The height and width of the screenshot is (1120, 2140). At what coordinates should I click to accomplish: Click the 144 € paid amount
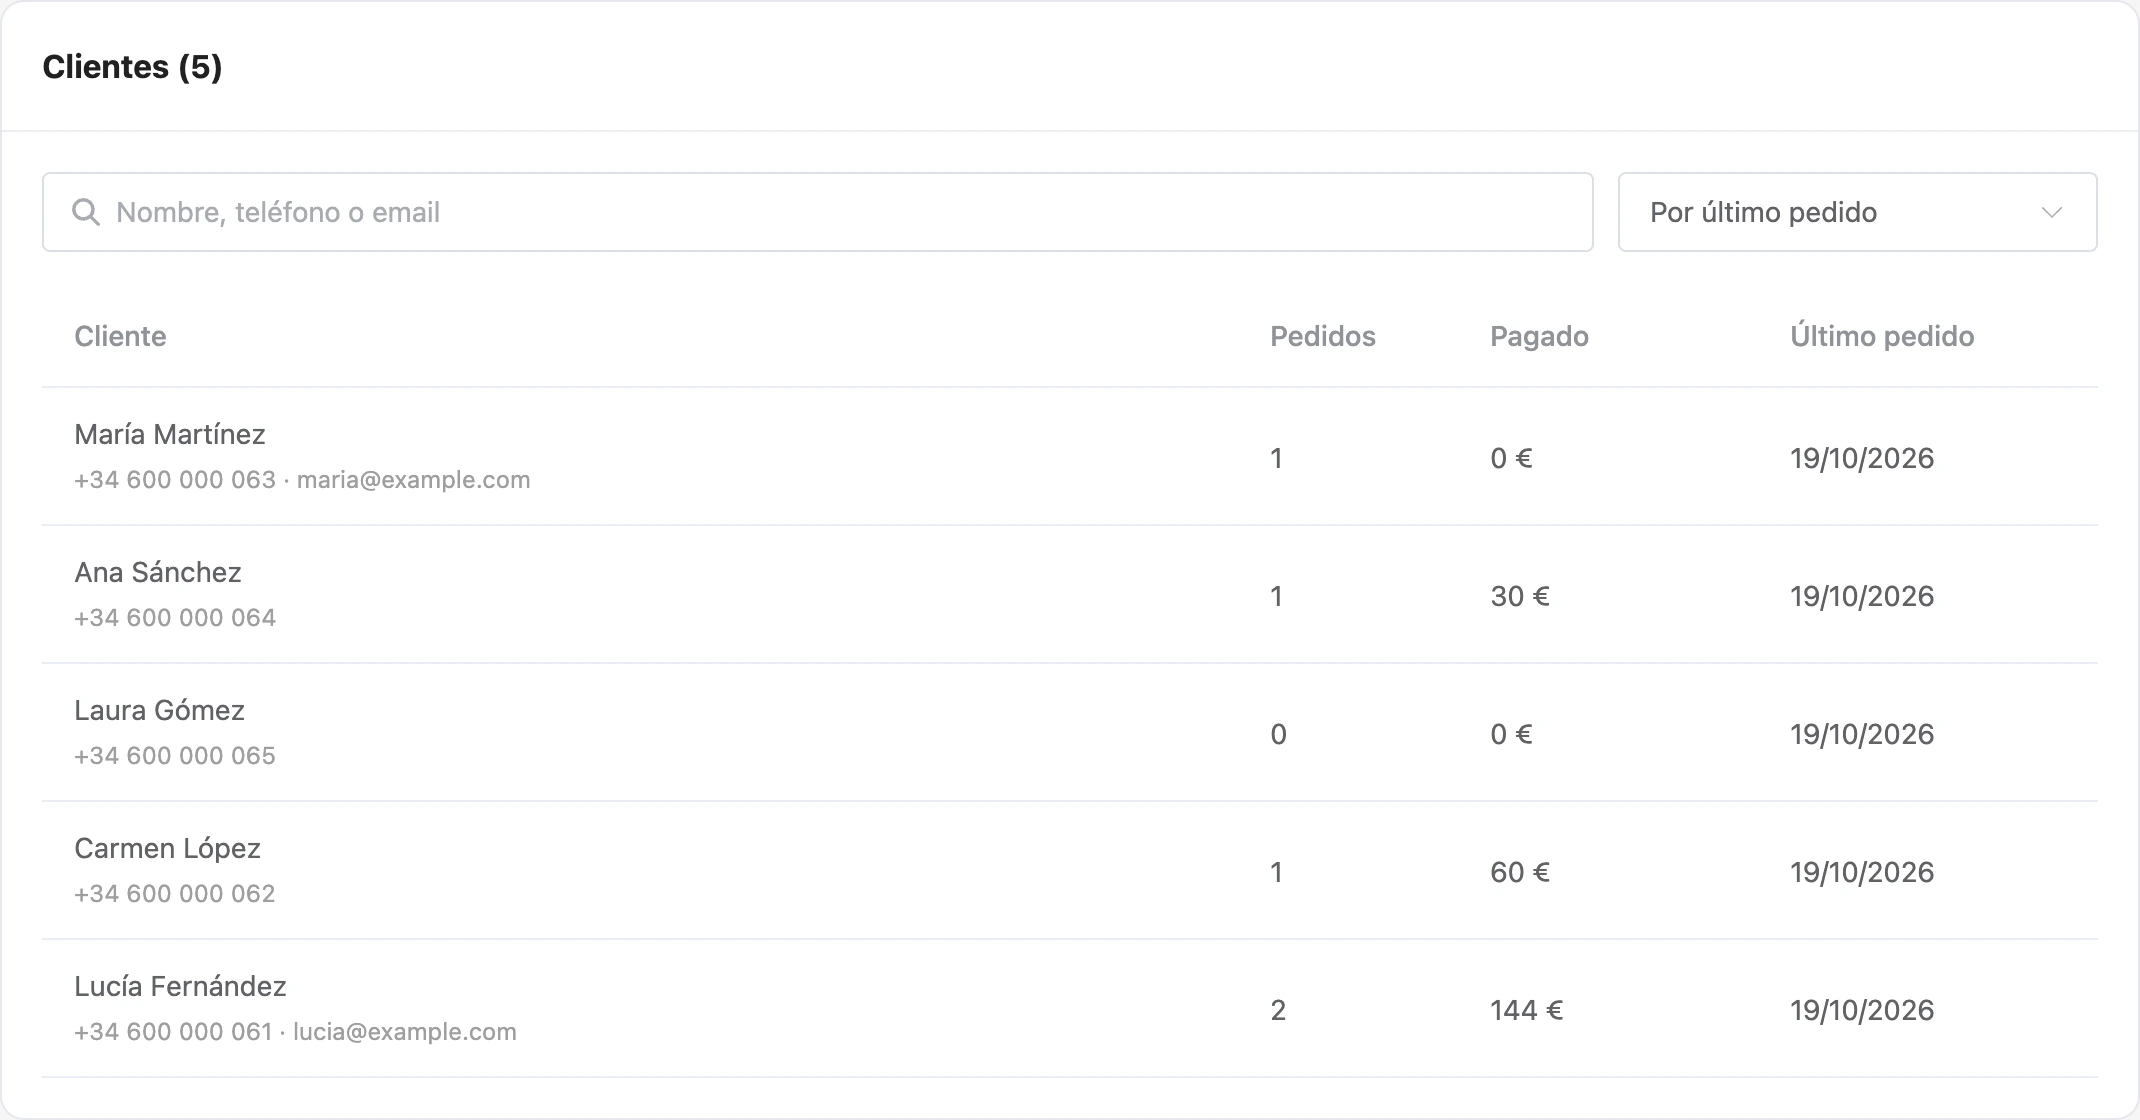1526,1010
